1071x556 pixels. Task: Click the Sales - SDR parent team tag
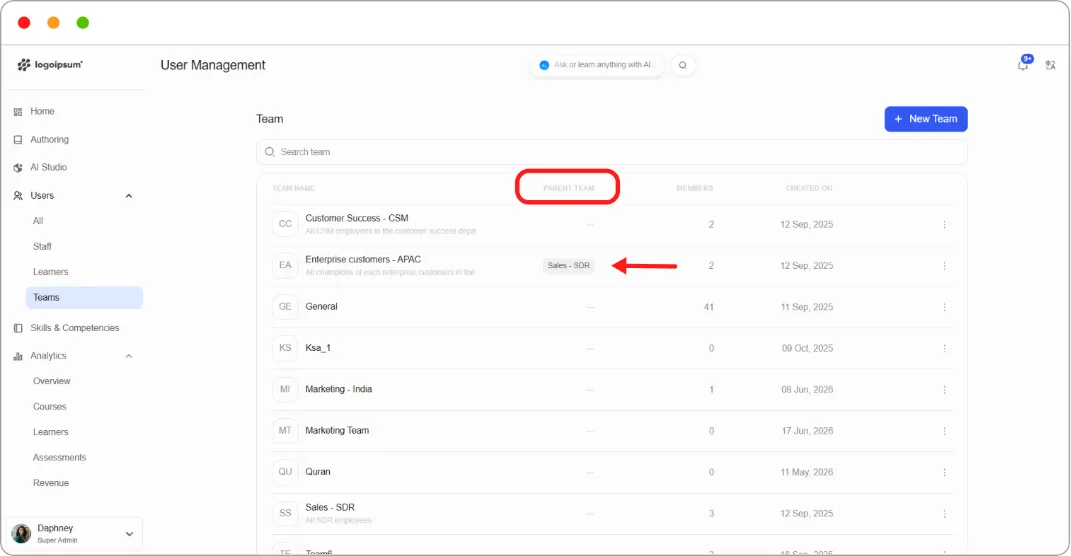click(x=568, y=266)
